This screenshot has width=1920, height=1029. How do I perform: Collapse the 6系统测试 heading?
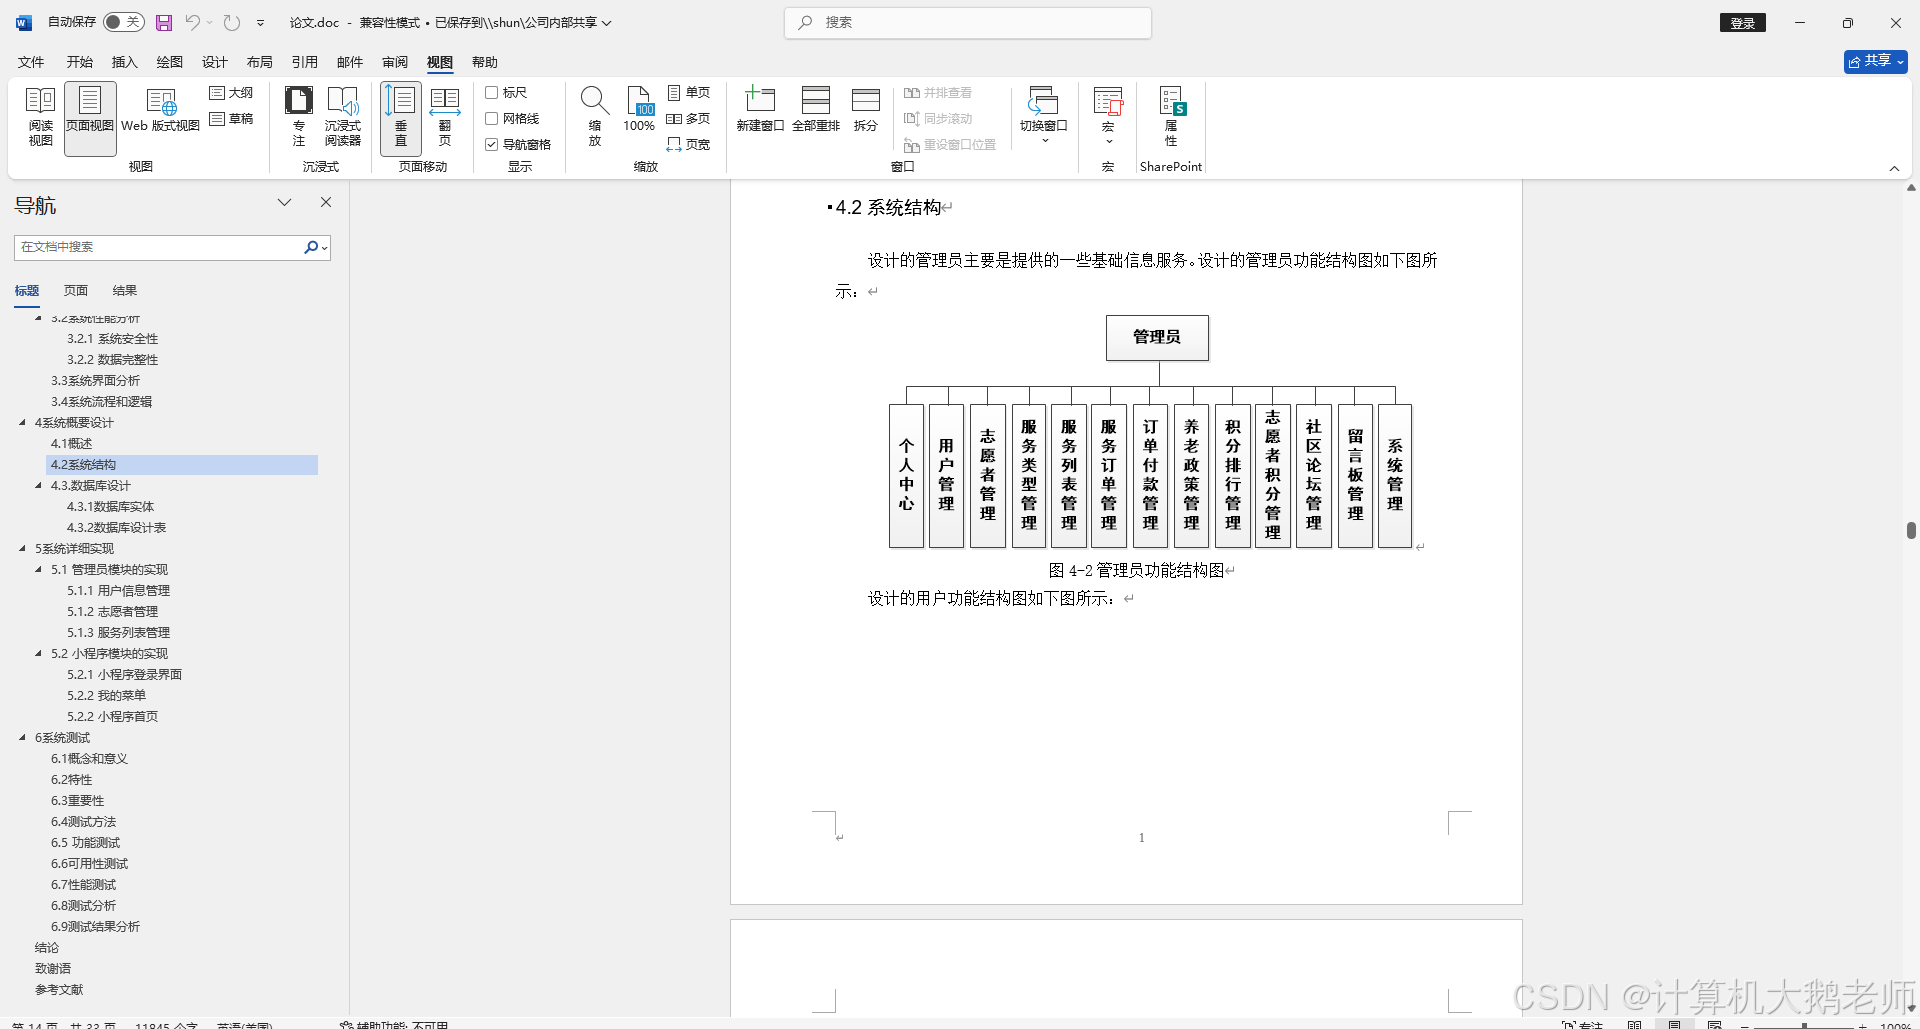pyautogui.click(x=22, y=737)
